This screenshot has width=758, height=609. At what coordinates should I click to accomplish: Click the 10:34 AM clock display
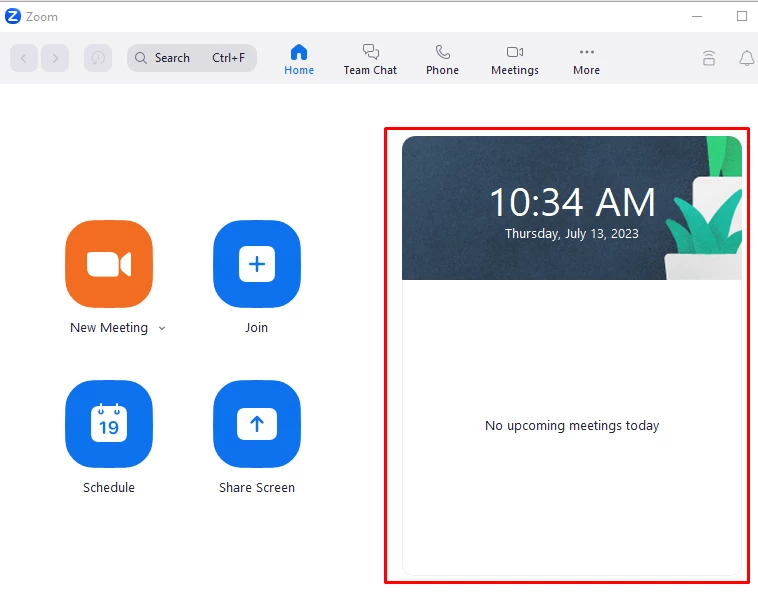572,202
